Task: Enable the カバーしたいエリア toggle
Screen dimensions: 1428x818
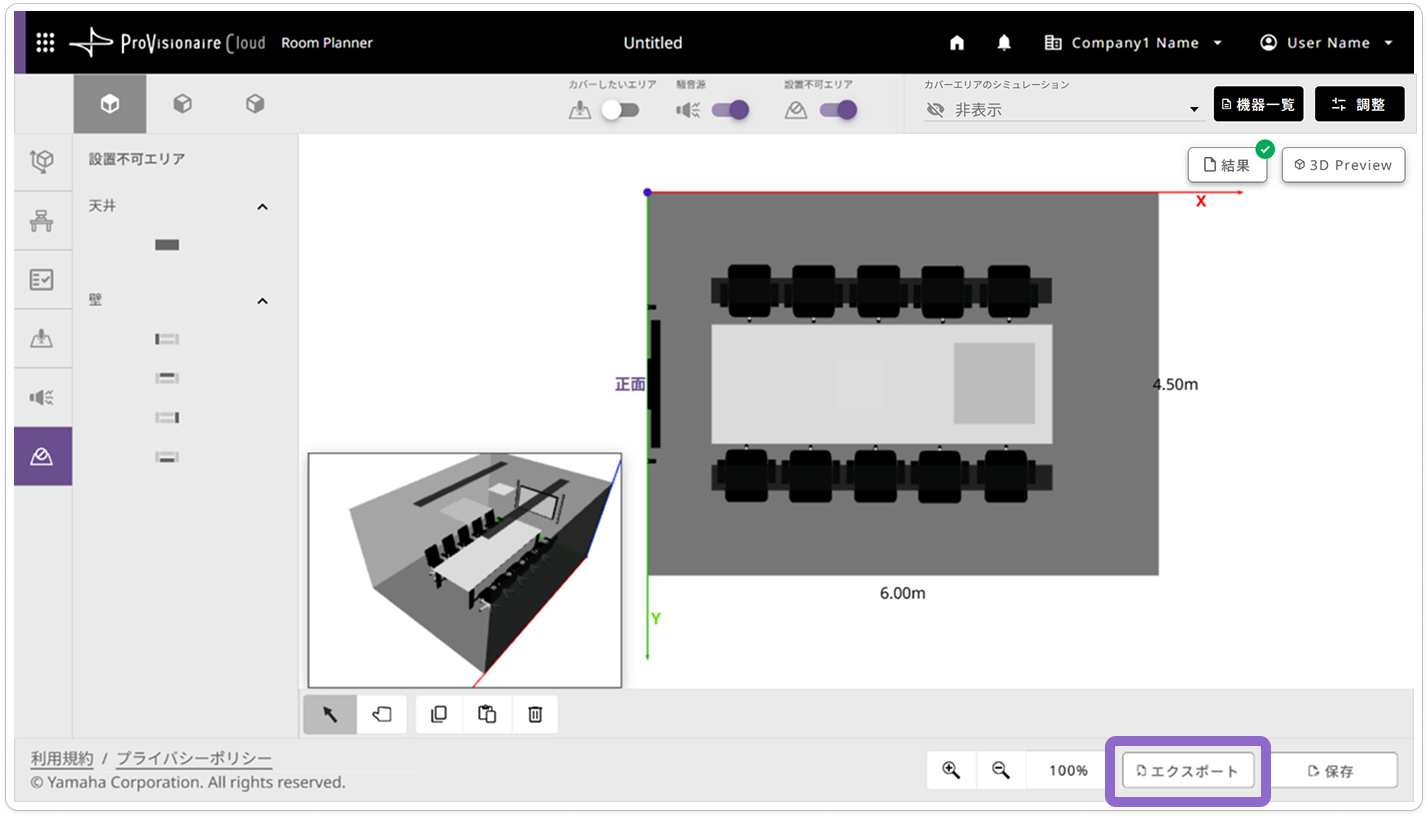Action: tap(620, 110)
